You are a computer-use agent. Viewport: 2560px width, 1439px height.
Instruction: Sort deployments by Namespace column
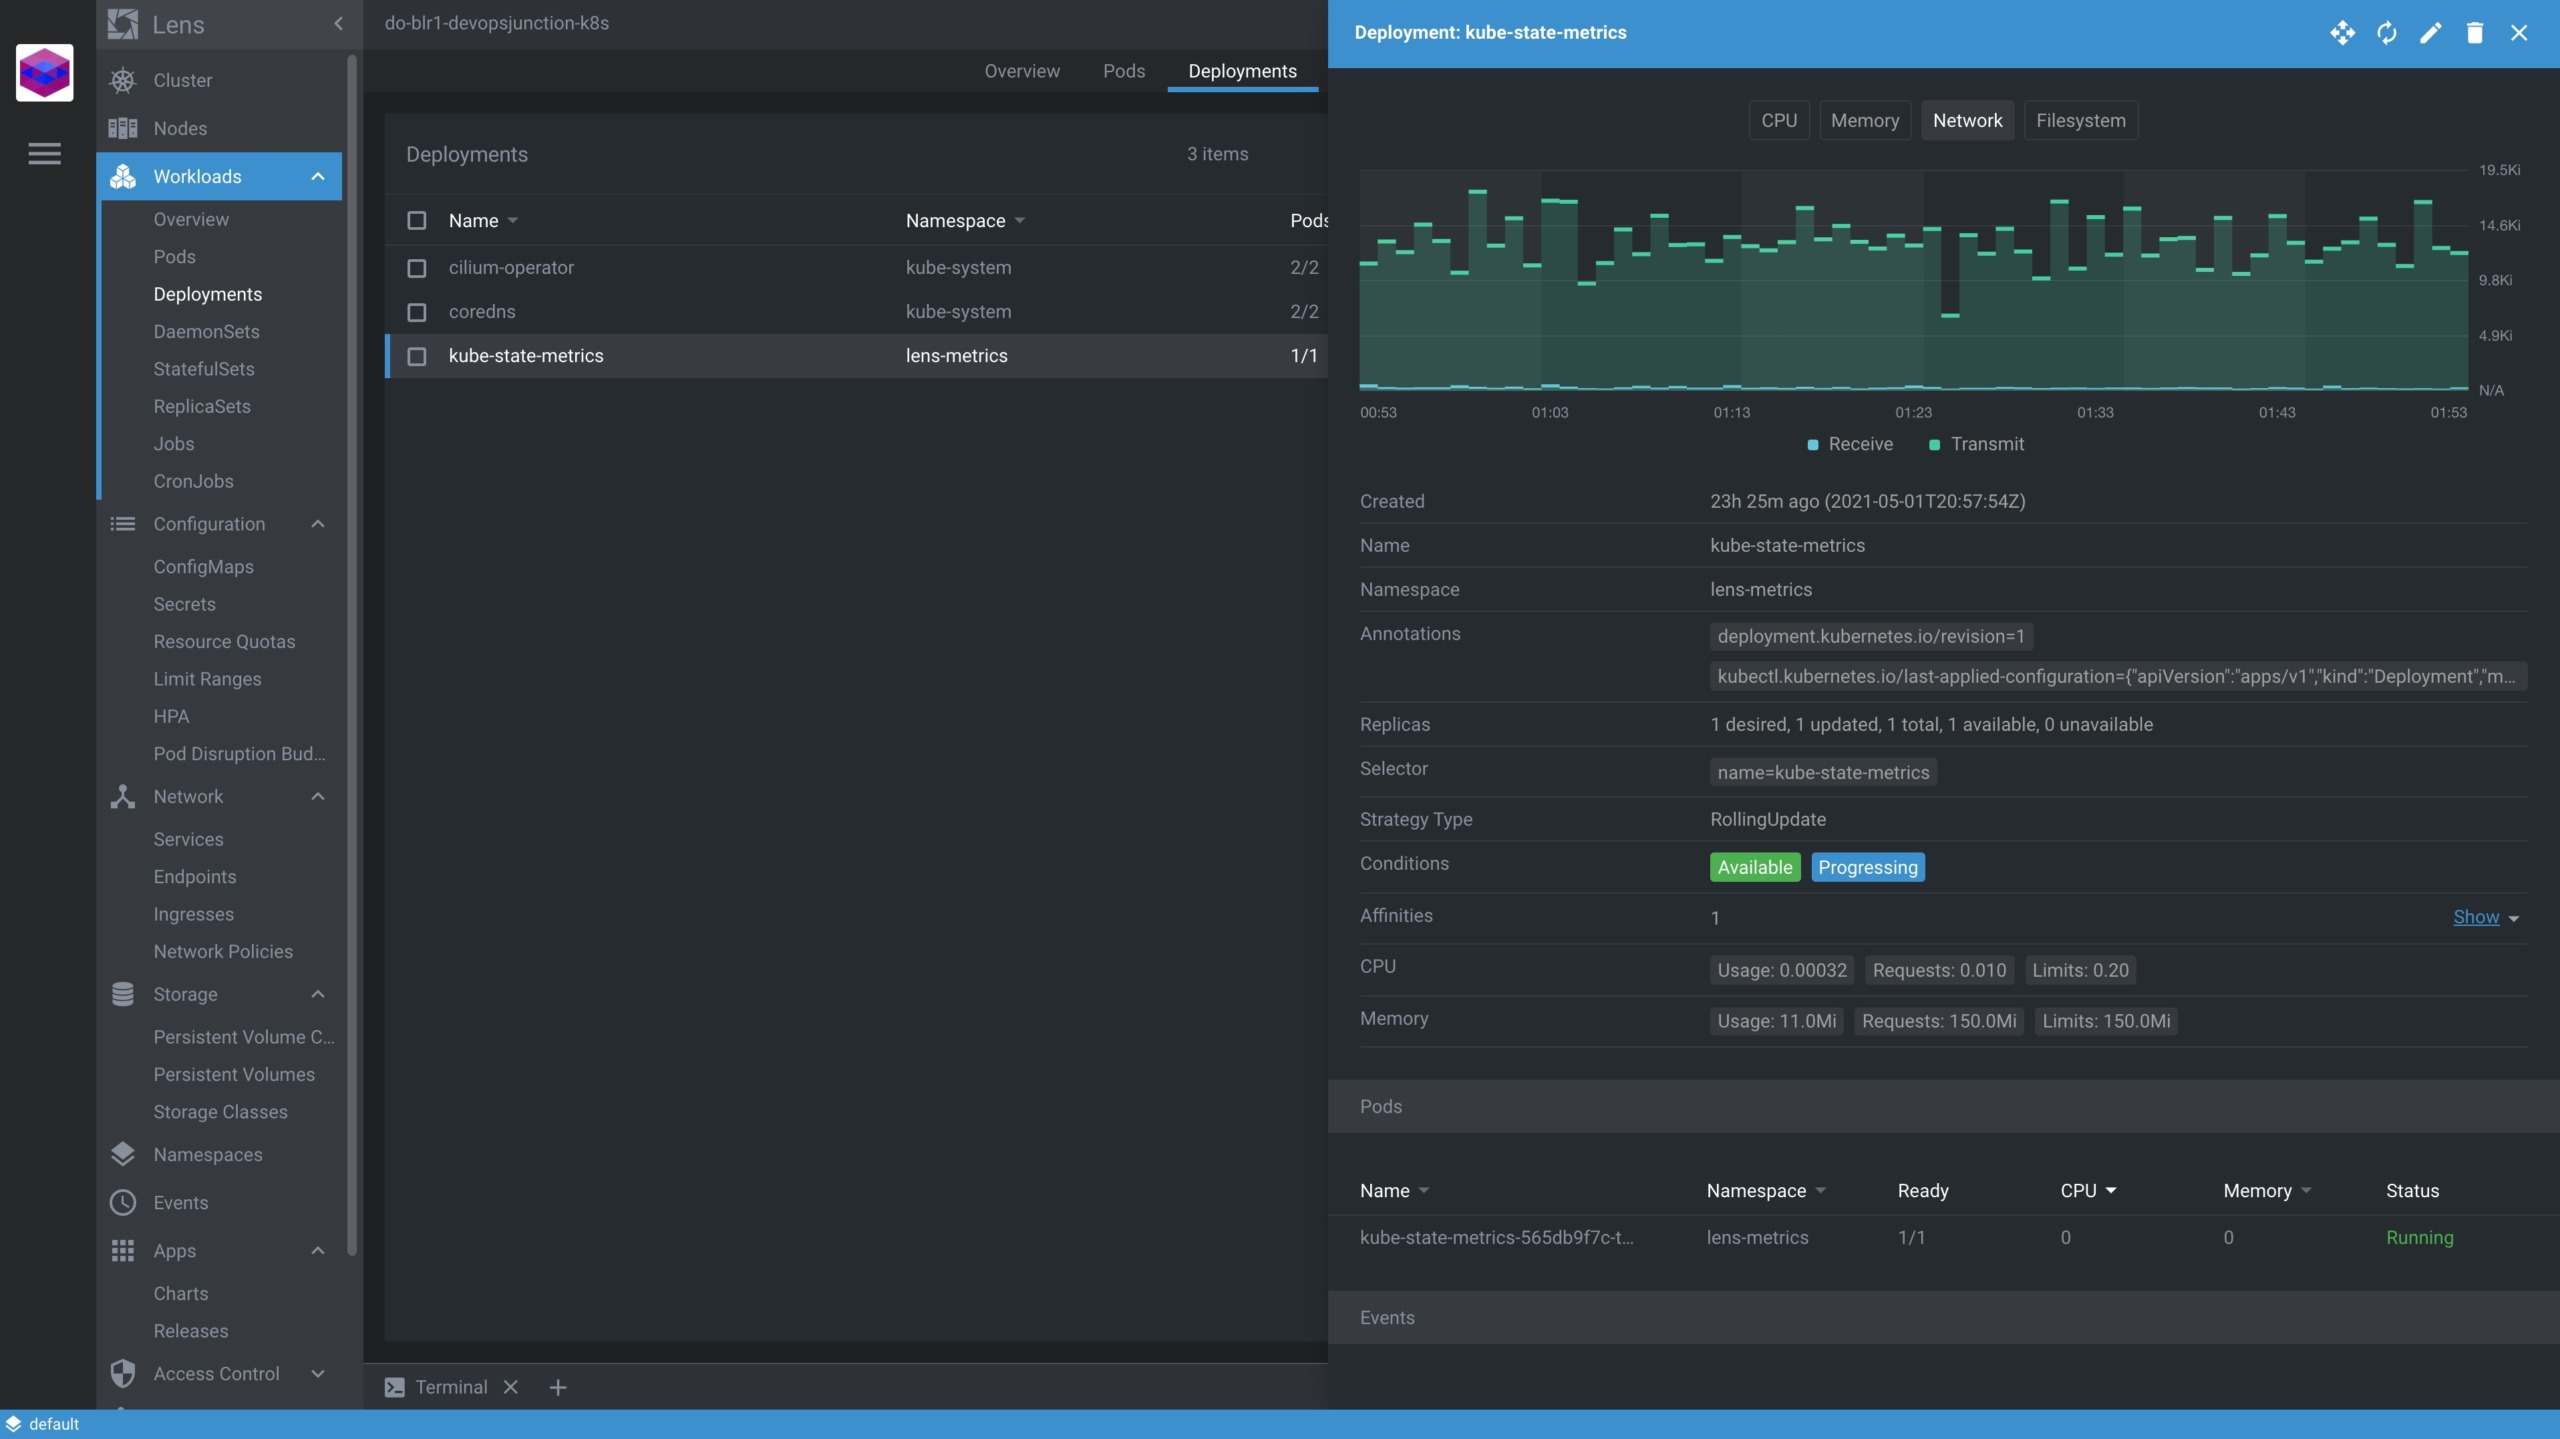click(965, 220)
